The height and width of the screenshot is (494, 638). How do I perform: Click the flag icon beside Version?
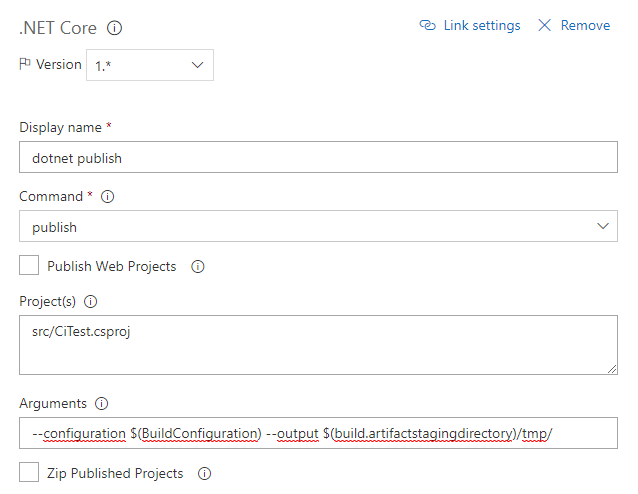pos(25,64)
